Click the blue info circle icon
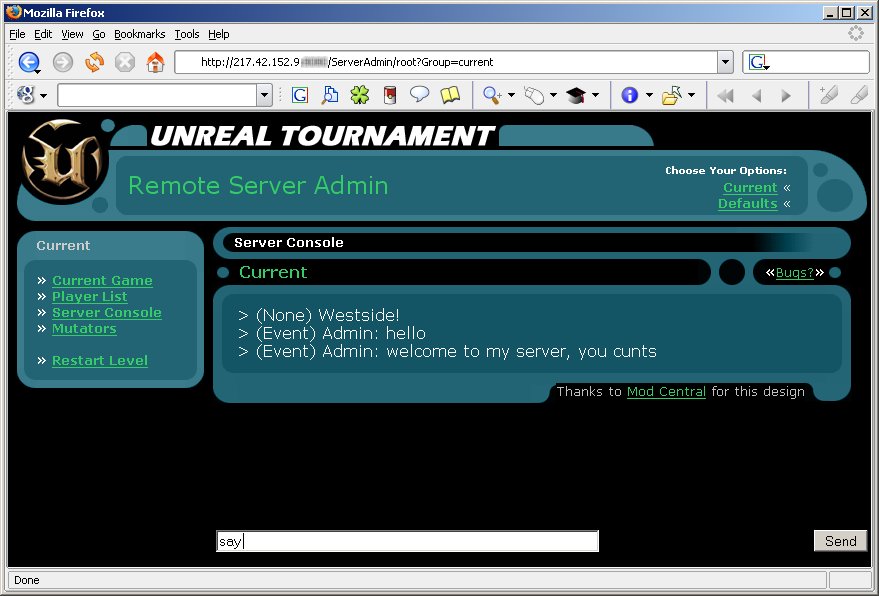Screen dimensions: 879x596 pyautogui.click(x=630, y=95)
